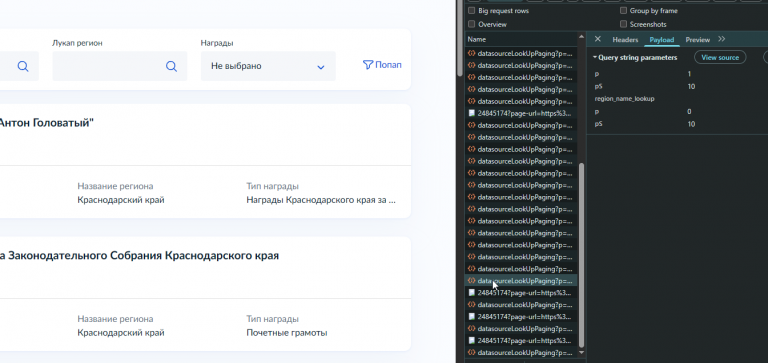The width and height of the screenshot is (768, 363).
Task: Collapse Query string parameters section
Action: [x=635, y=57]
